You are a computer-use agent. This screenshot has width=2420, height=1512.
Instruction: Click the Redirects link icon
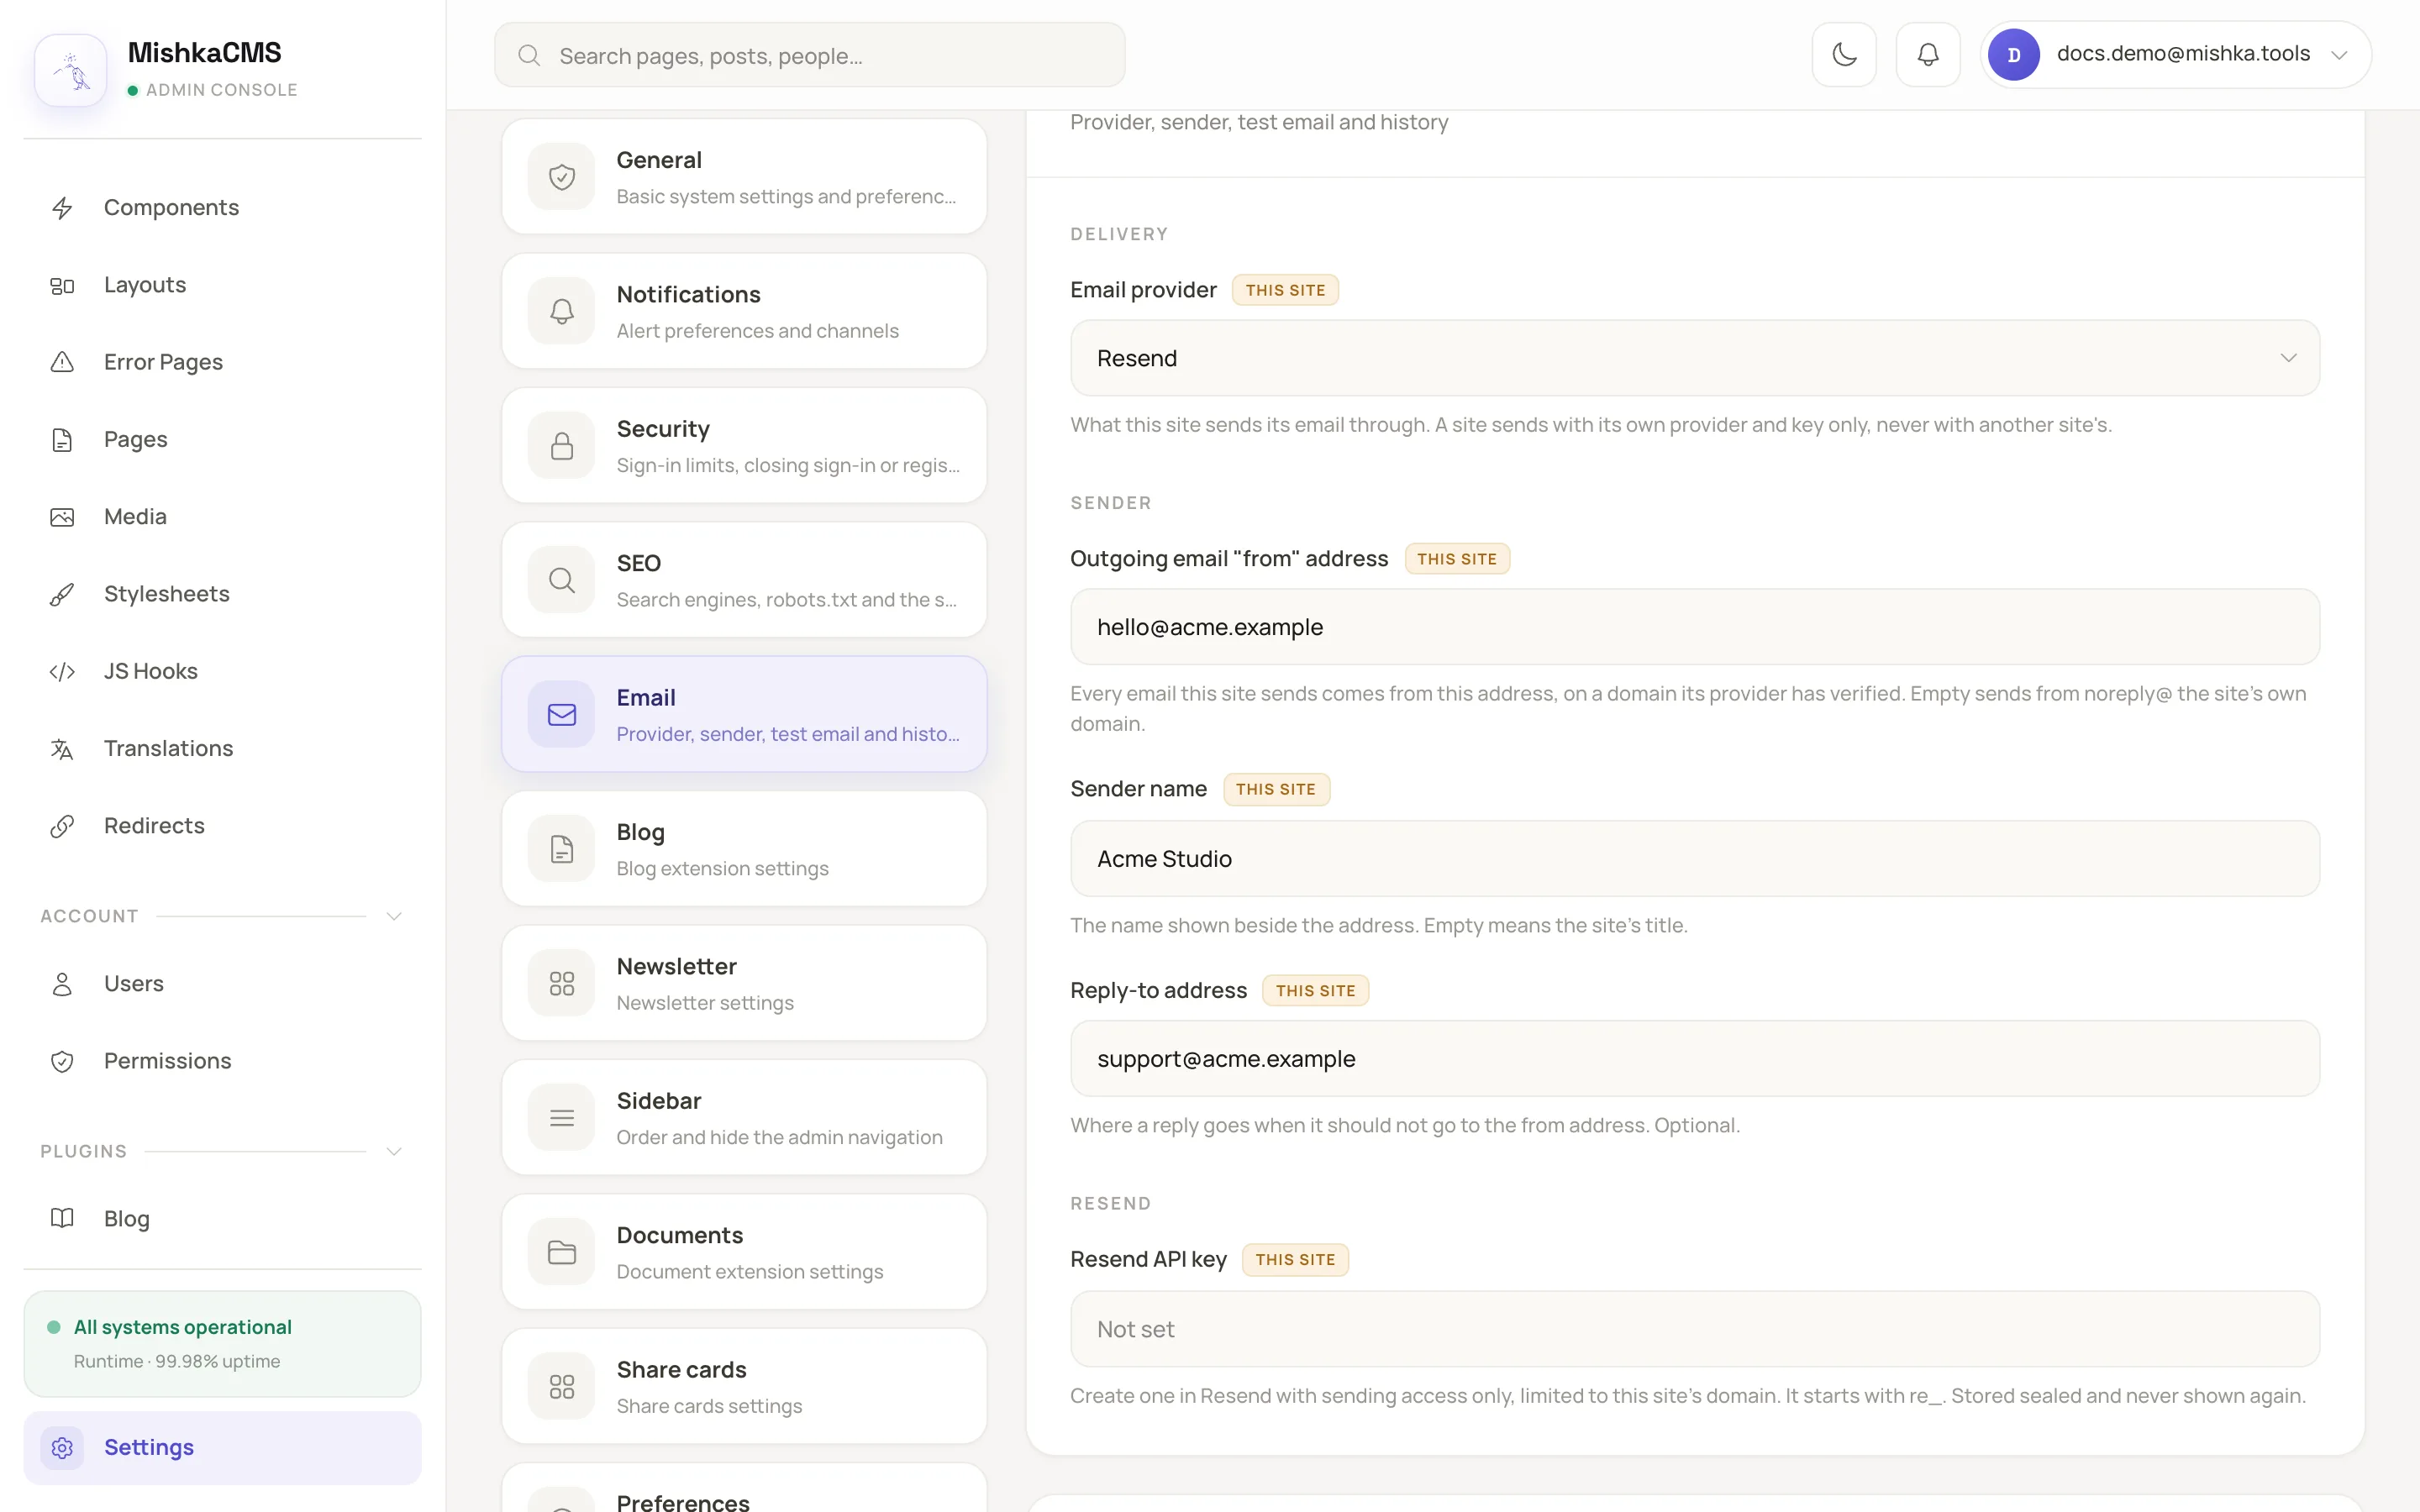pyautogui.click(x=62, y=826)
